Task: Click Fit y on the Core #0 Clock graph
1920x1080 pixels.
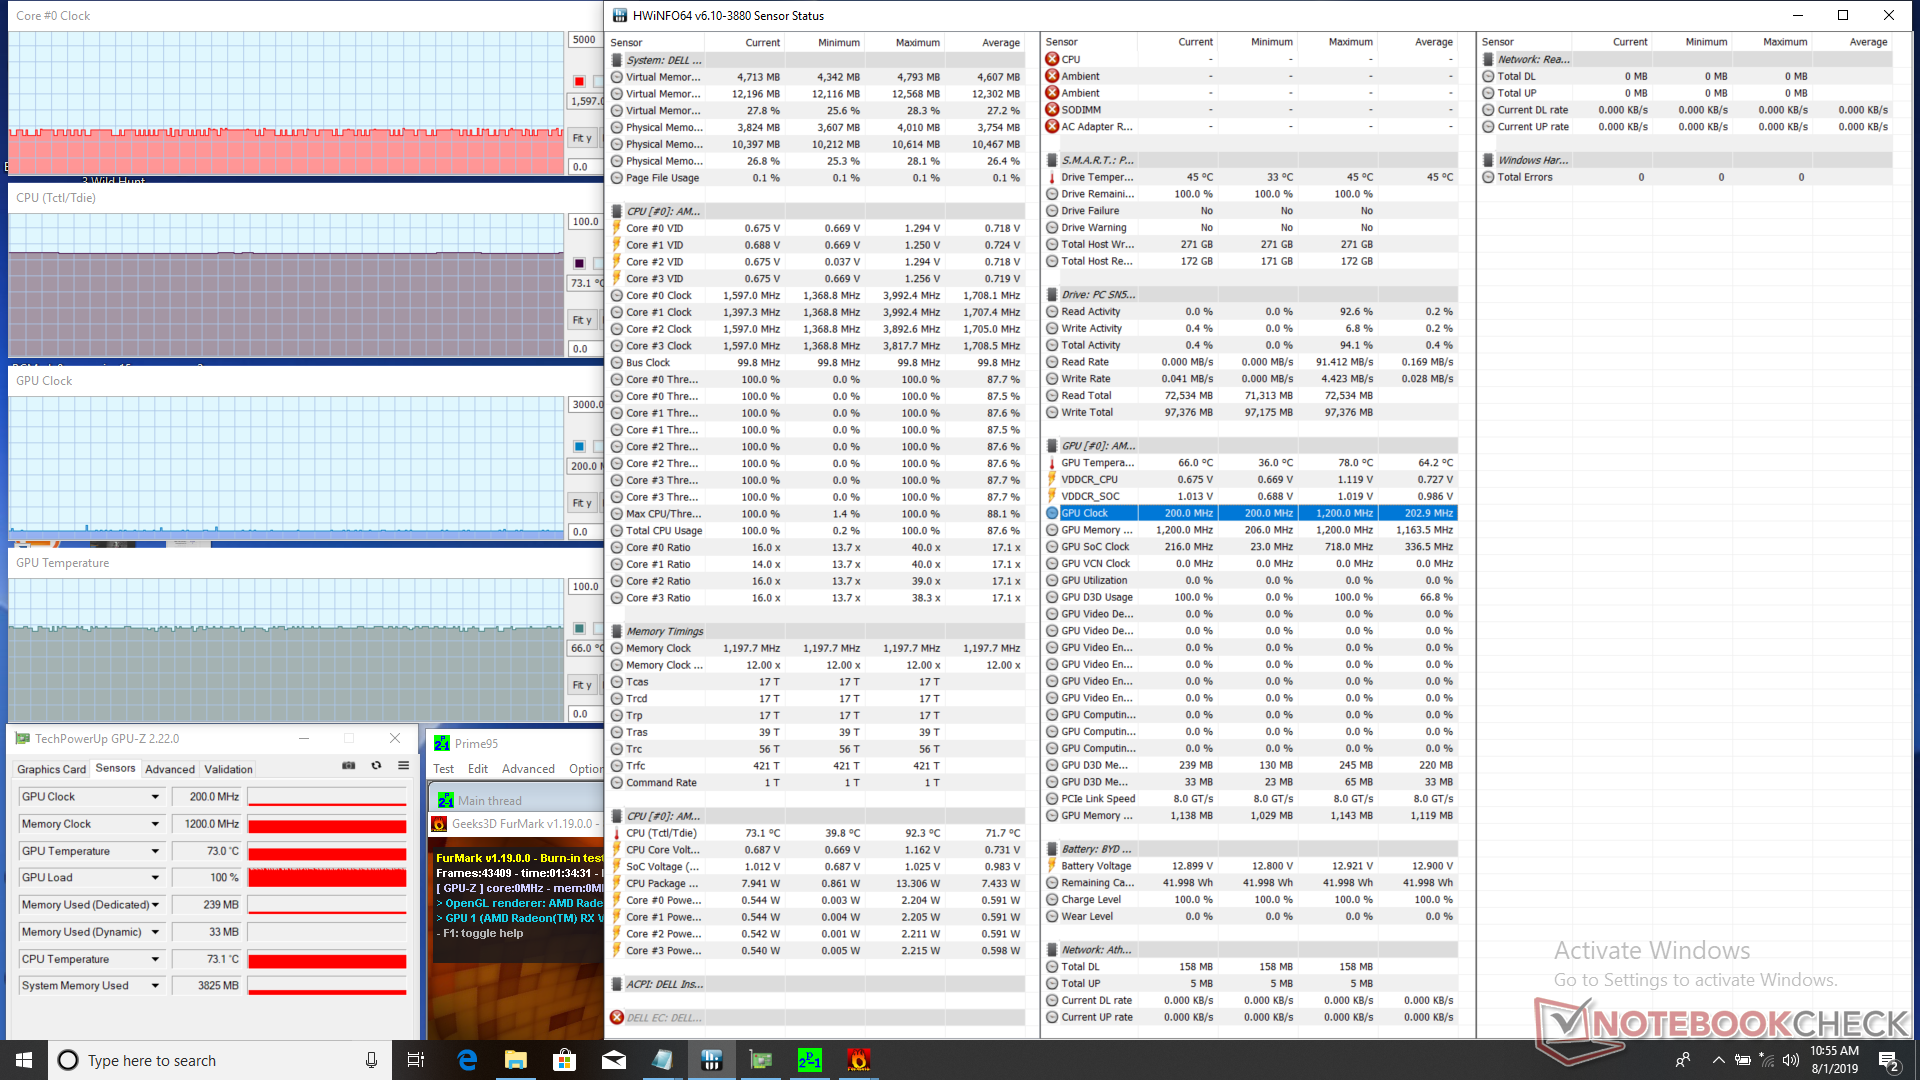Action: [x=582, y=138]
